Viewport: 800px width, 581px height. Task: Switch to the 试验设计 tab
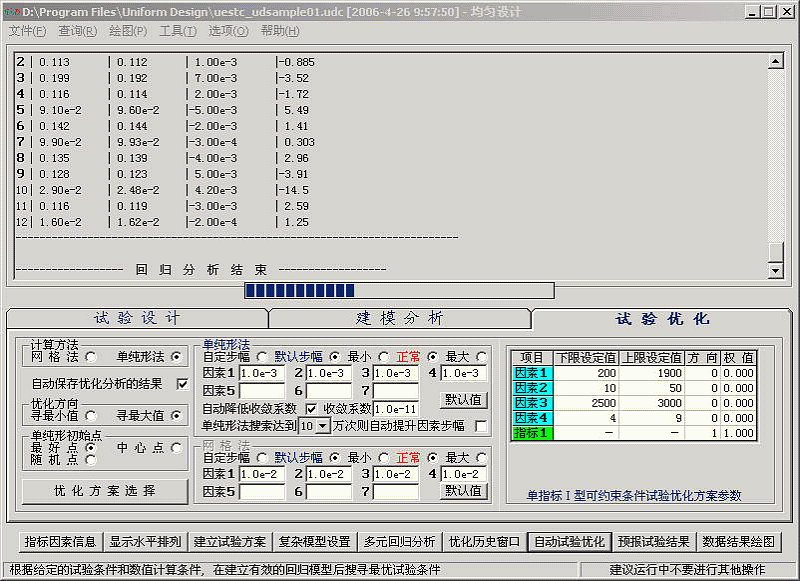(x=137, y=318)
